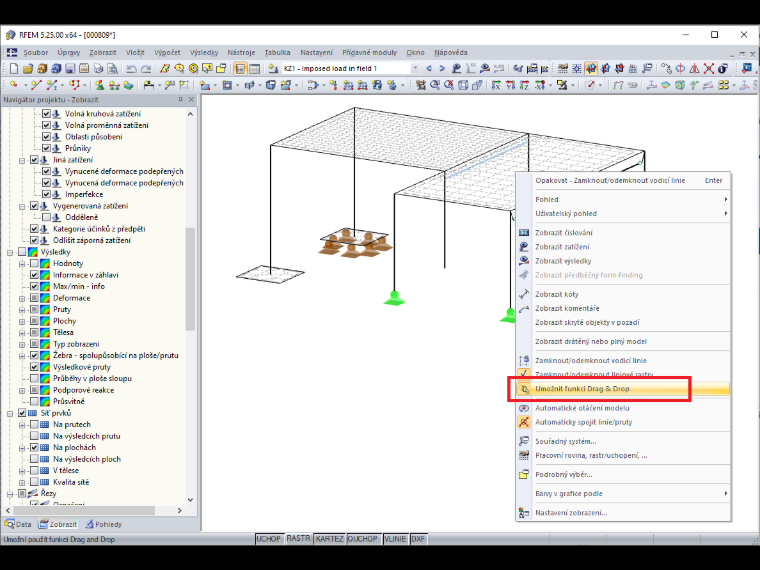Check the Průsvitně checkbox
Viewport: 760px width, 570px height.
[34, 401]
